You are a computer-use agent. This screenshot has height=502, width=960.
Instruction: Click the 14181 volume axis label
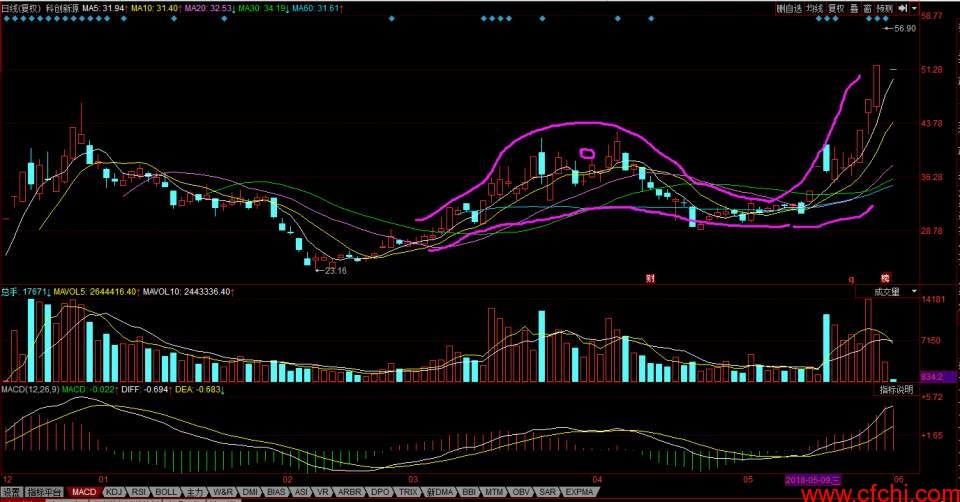[932, 299]
